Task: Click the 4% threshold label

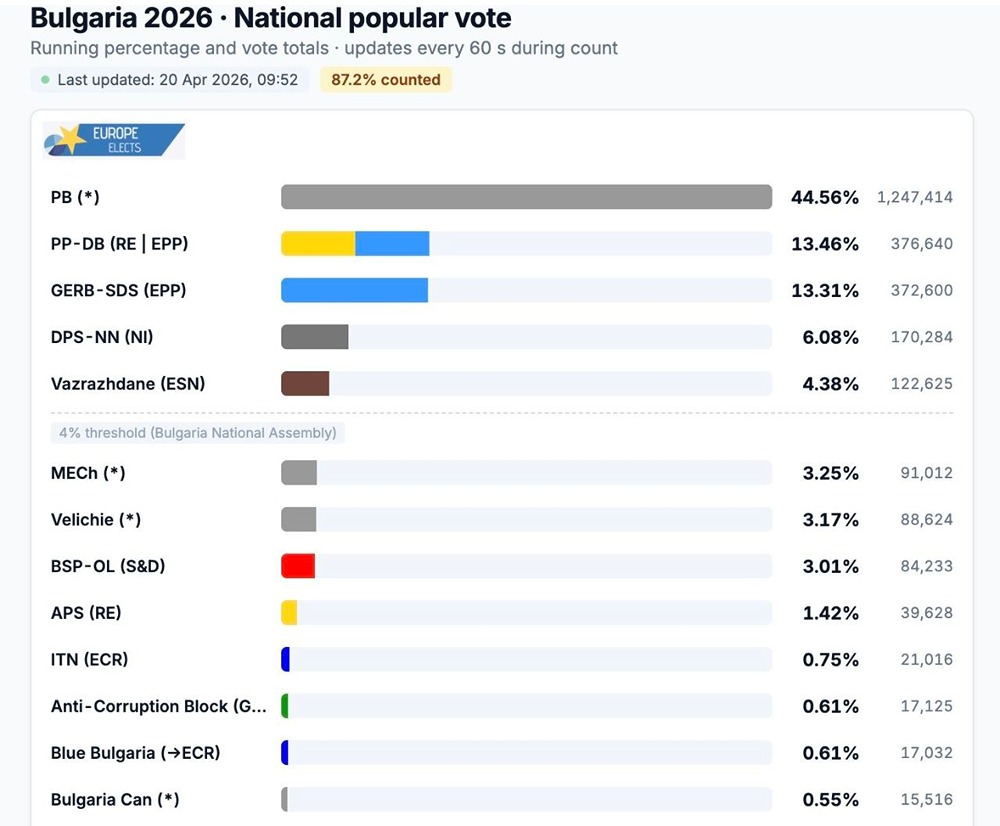Action: coord(197,433)
